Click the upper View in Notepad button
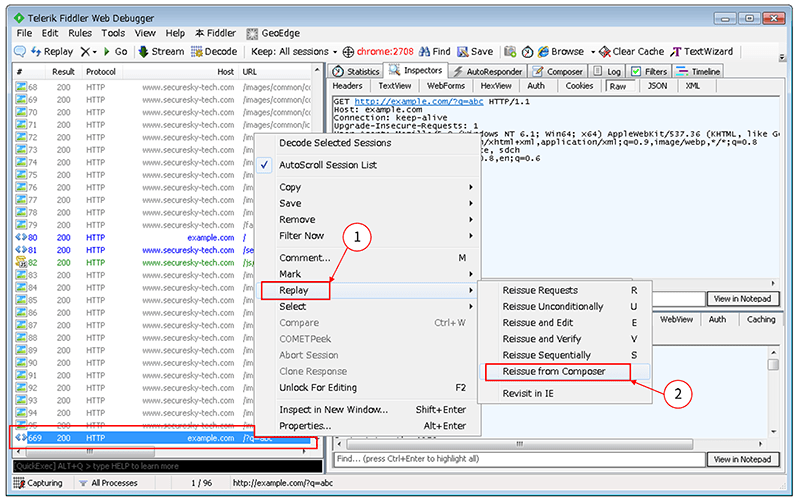This screenshot has width=800, height=502. [x=742, y=298]
